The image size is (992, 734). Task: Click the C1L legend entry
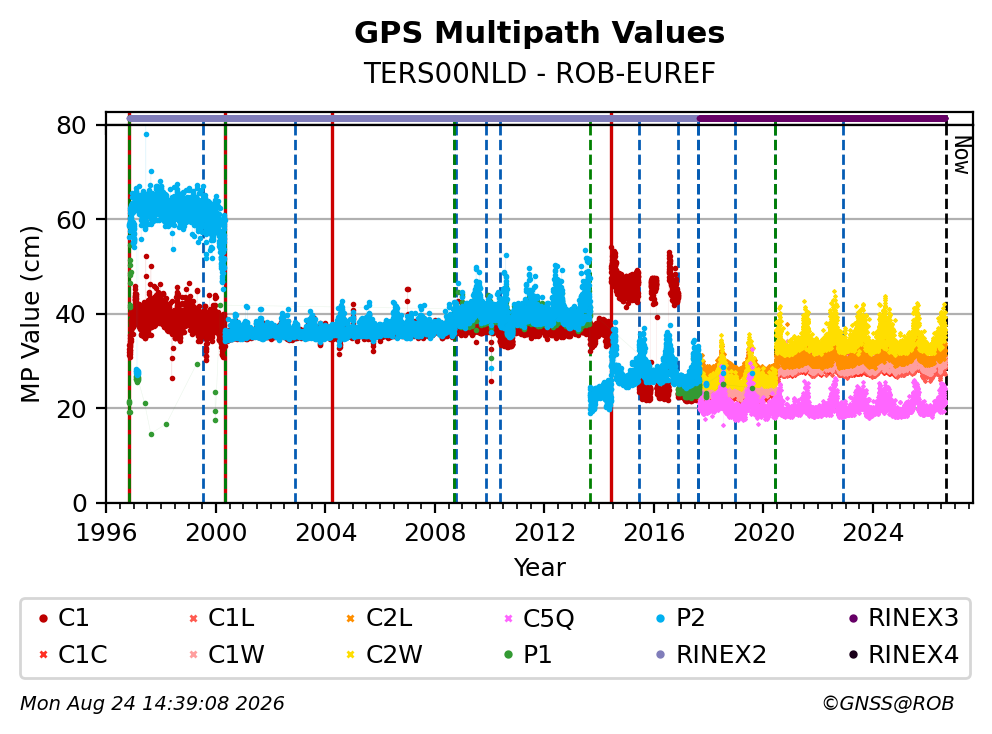(x=221, y=618)
